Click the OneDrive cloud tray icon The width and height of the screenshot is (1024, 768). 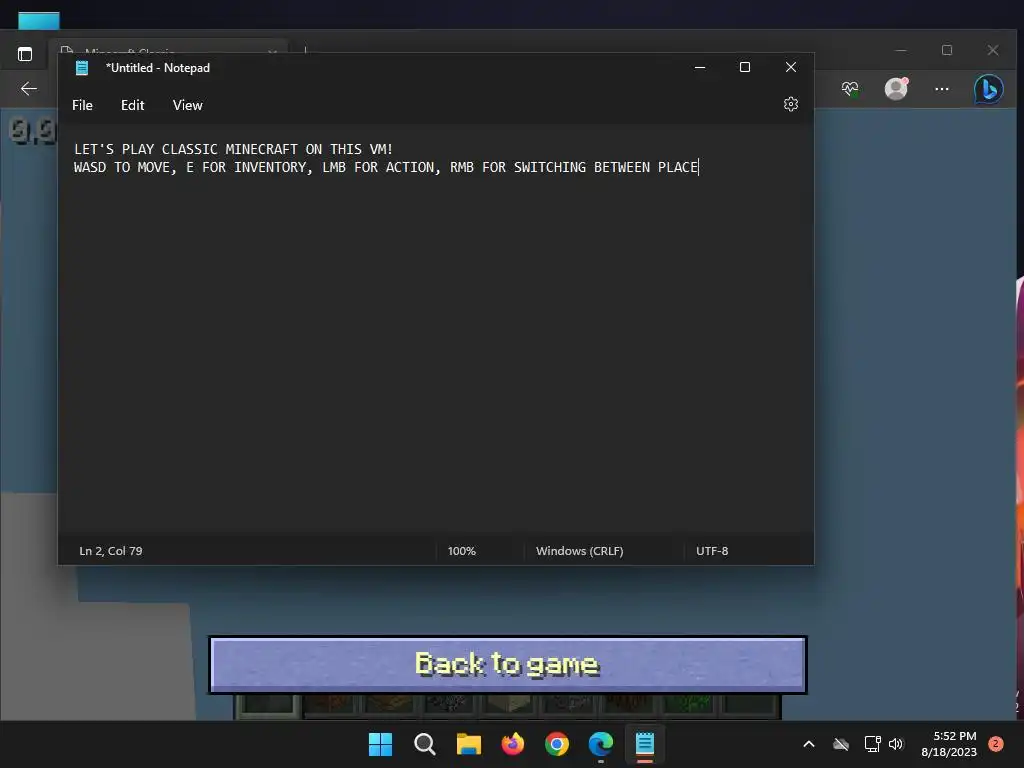click(840, 744)
